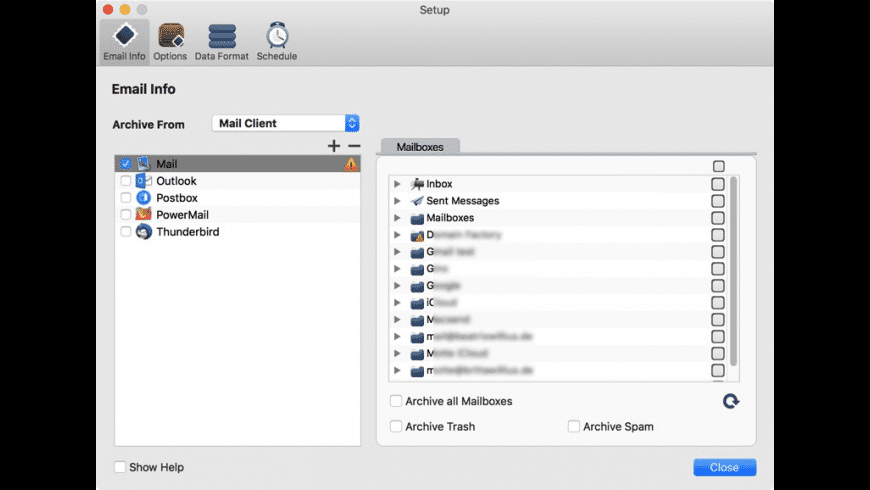Click the warning icon on the Mail row
The height and width of the screenshot is (490, 870).
click(x=350, y=164)
